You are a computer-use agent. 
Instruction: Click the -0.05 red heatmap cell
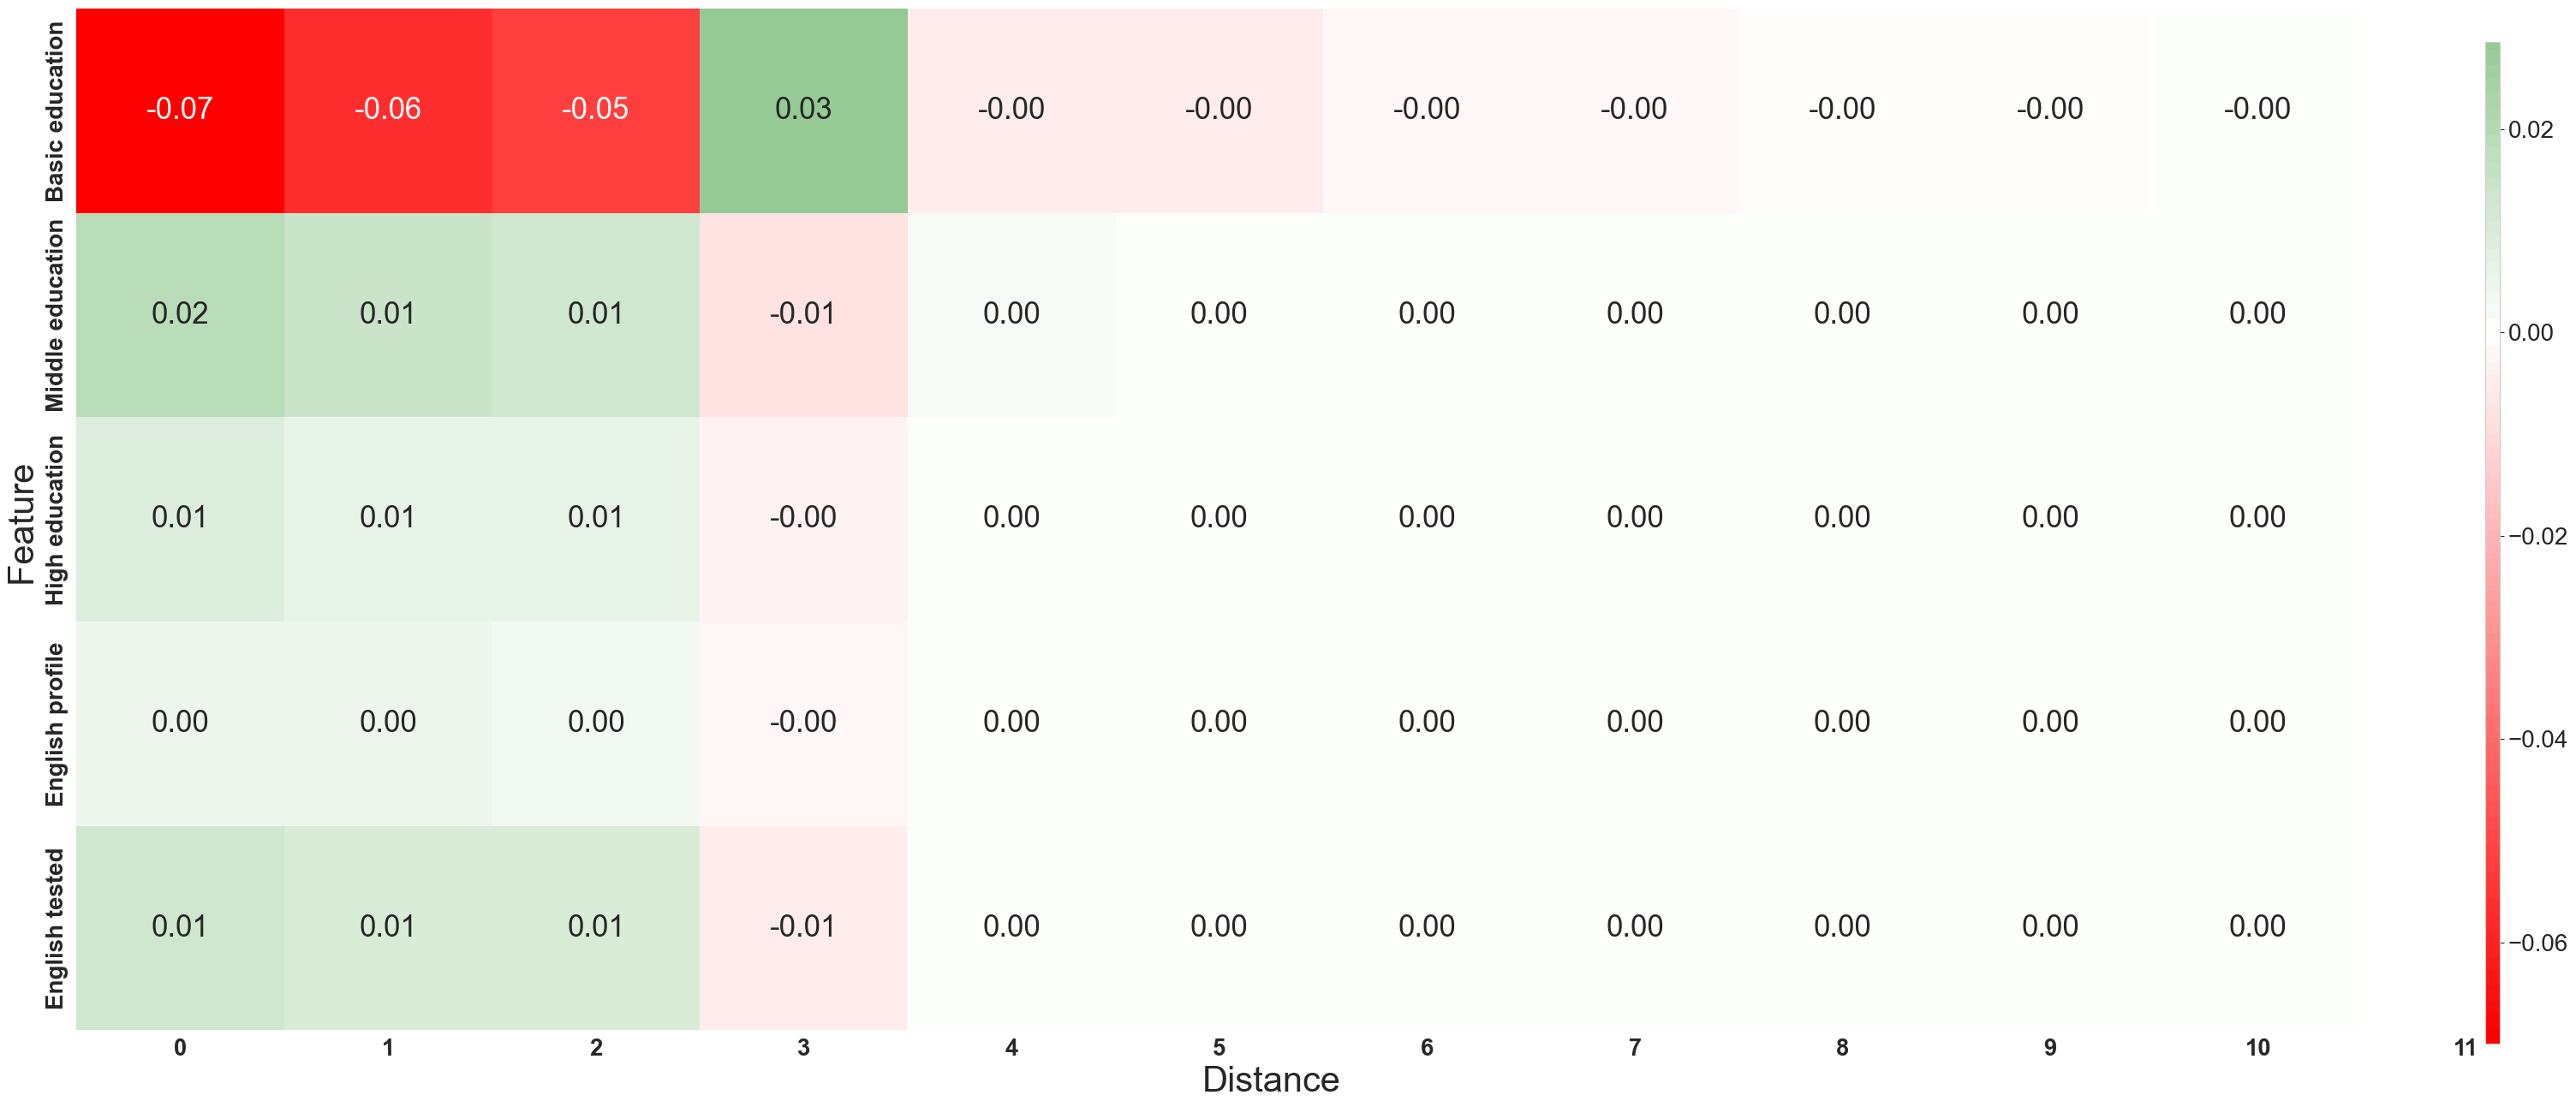595,109
